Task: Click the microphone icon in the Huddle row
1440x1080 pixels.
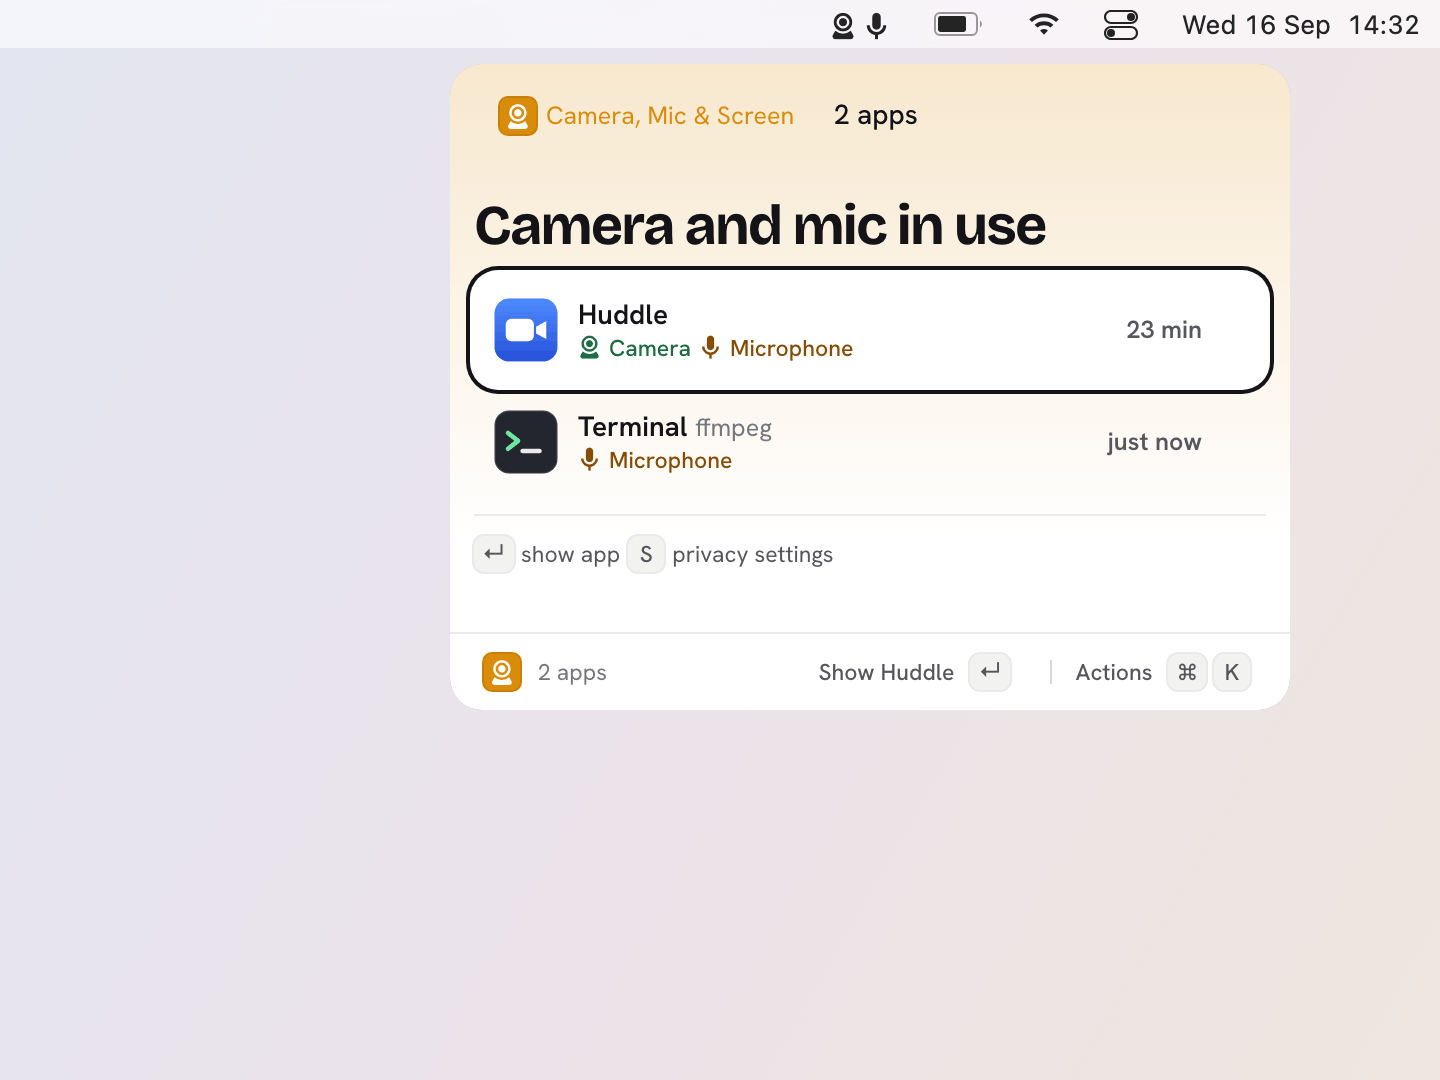Action: (710, 348)
